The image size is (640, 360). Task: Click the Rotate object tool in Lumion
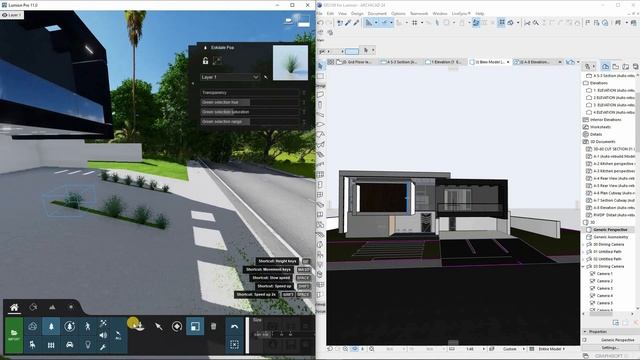[x=177, y=326]
